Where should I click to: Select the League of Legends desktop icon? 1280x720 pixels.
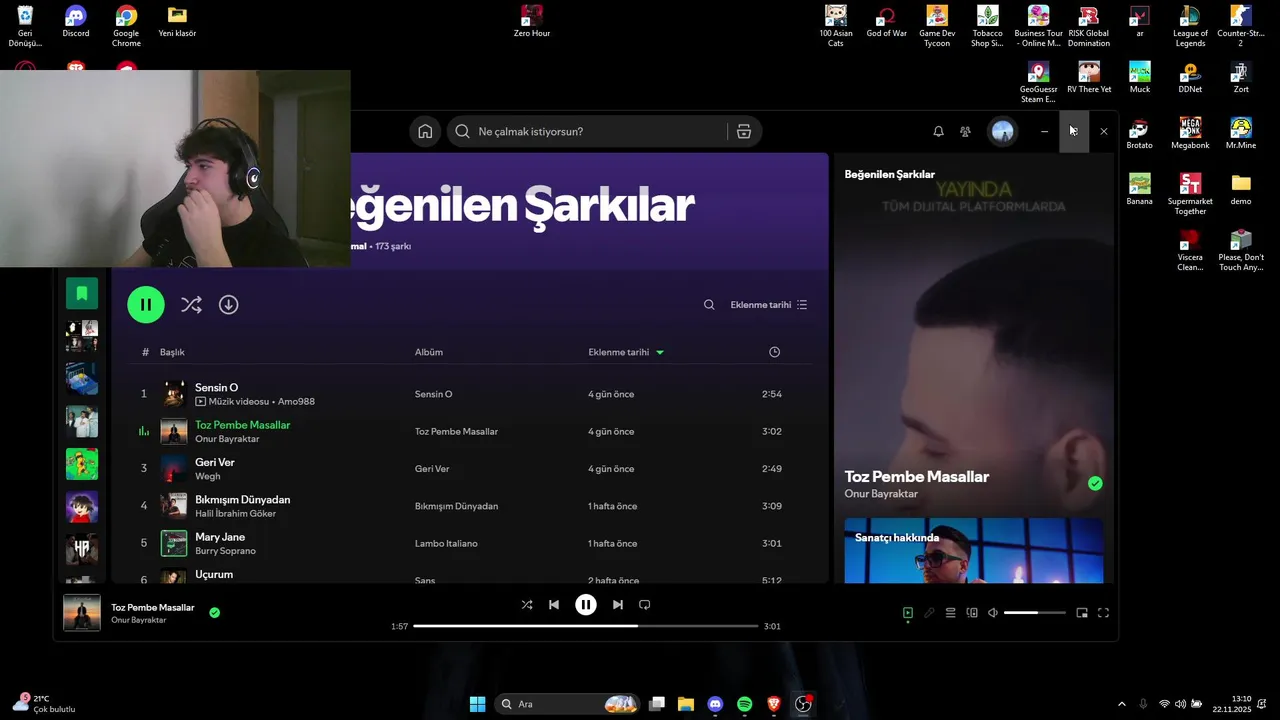pyautogui.click(x=1190, y=26)
